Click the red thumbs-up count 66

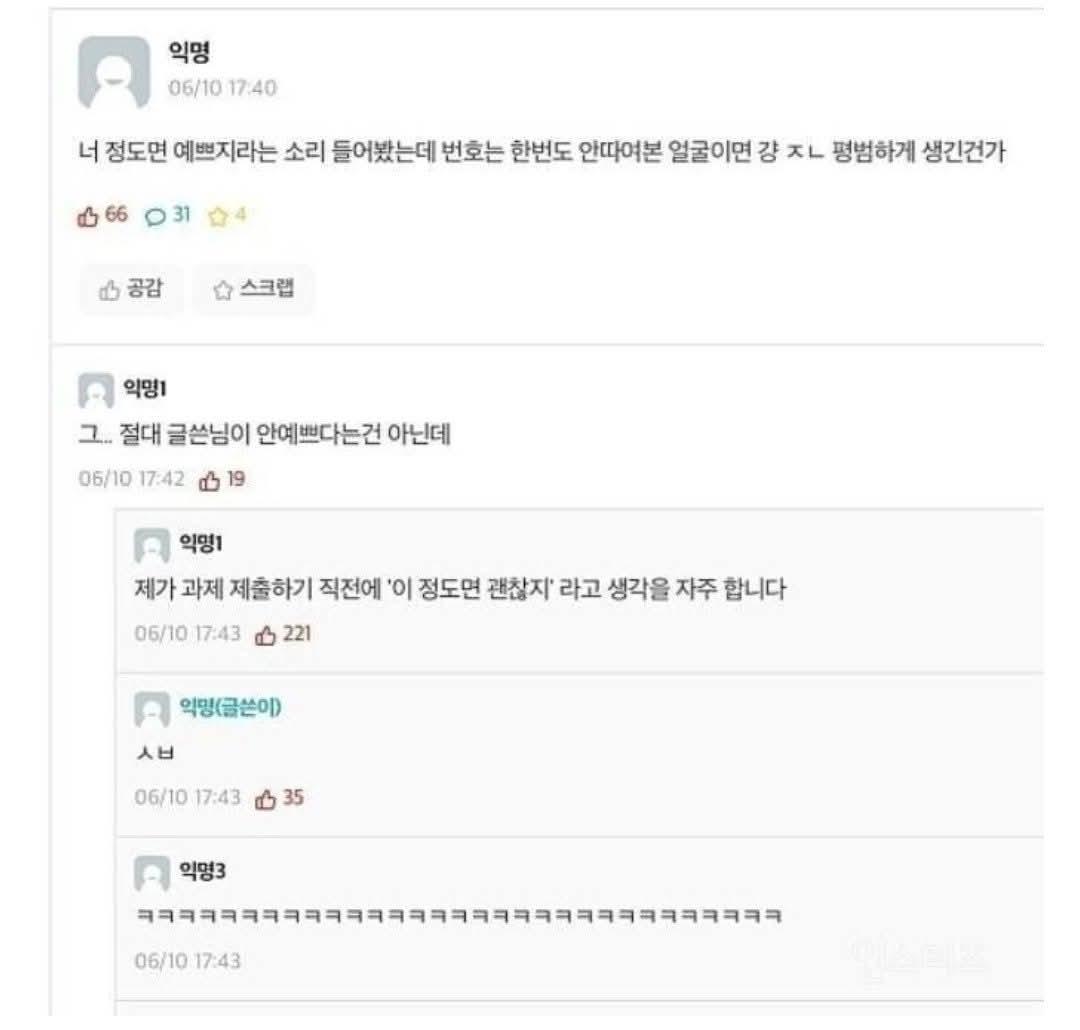(103, 215)
